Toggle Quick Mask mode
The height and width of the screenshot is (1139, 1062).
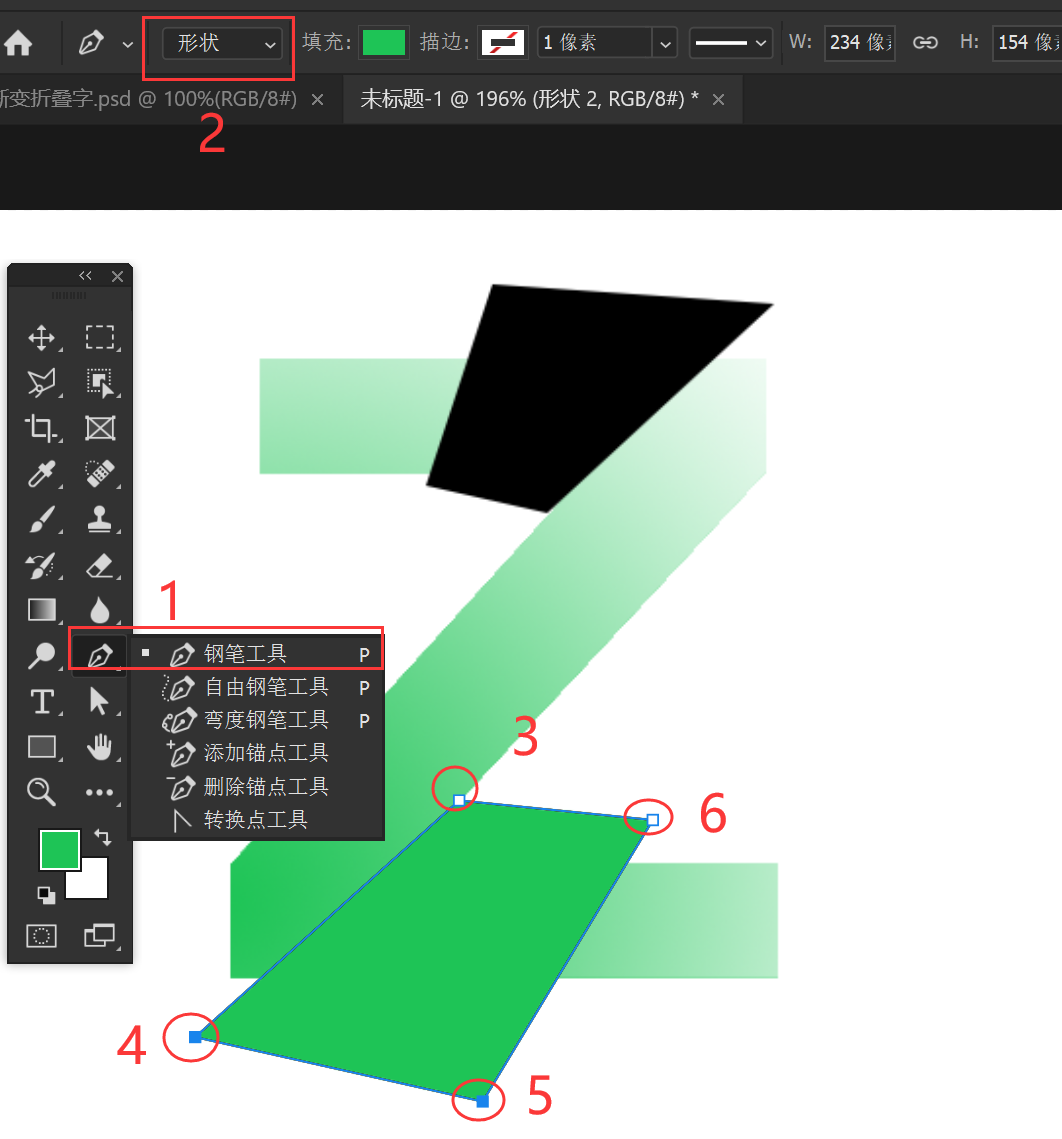[41, 936]
